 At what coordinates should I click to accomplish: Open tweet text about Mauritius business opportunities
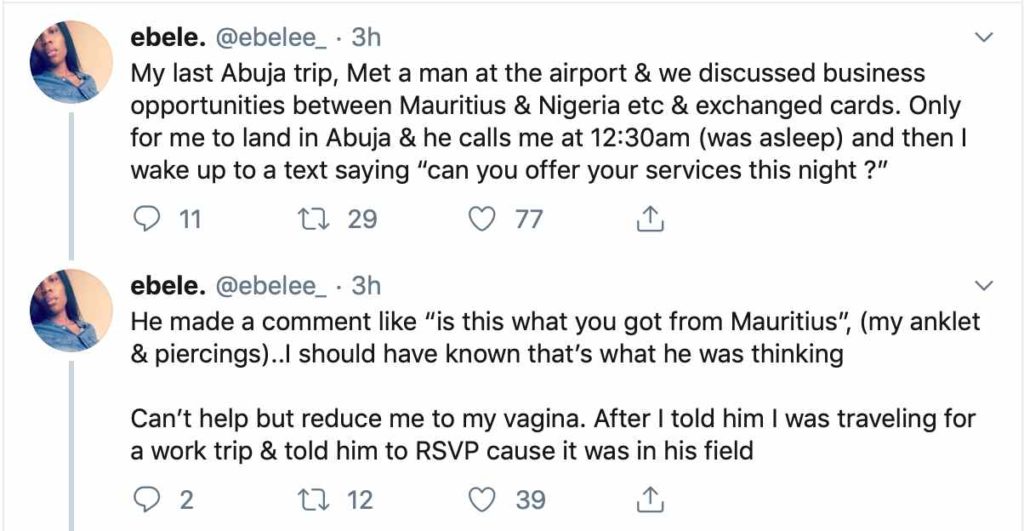[x=540, y=120]
